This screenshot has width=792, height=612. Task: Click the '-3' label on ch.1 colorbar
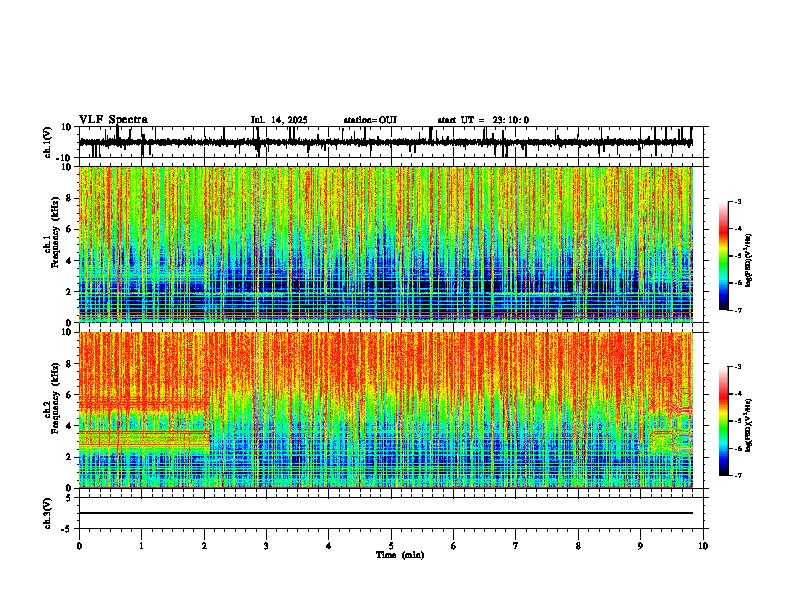point(738,201)
